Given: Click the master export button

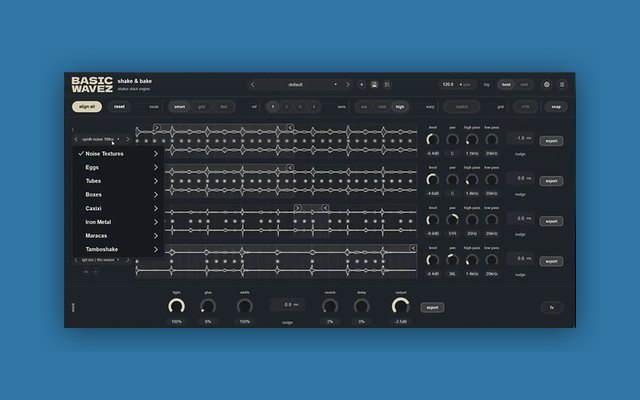Looking at the screenshot, I should tap(432, 307).
